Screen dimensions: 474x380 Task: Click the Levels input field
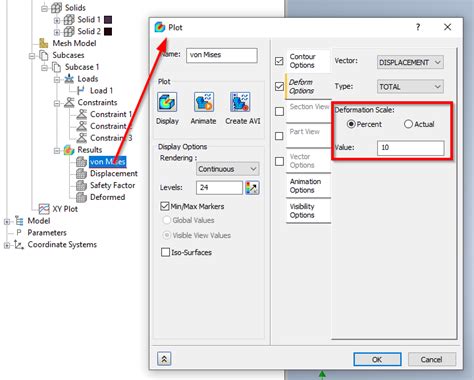click(219, 188)
